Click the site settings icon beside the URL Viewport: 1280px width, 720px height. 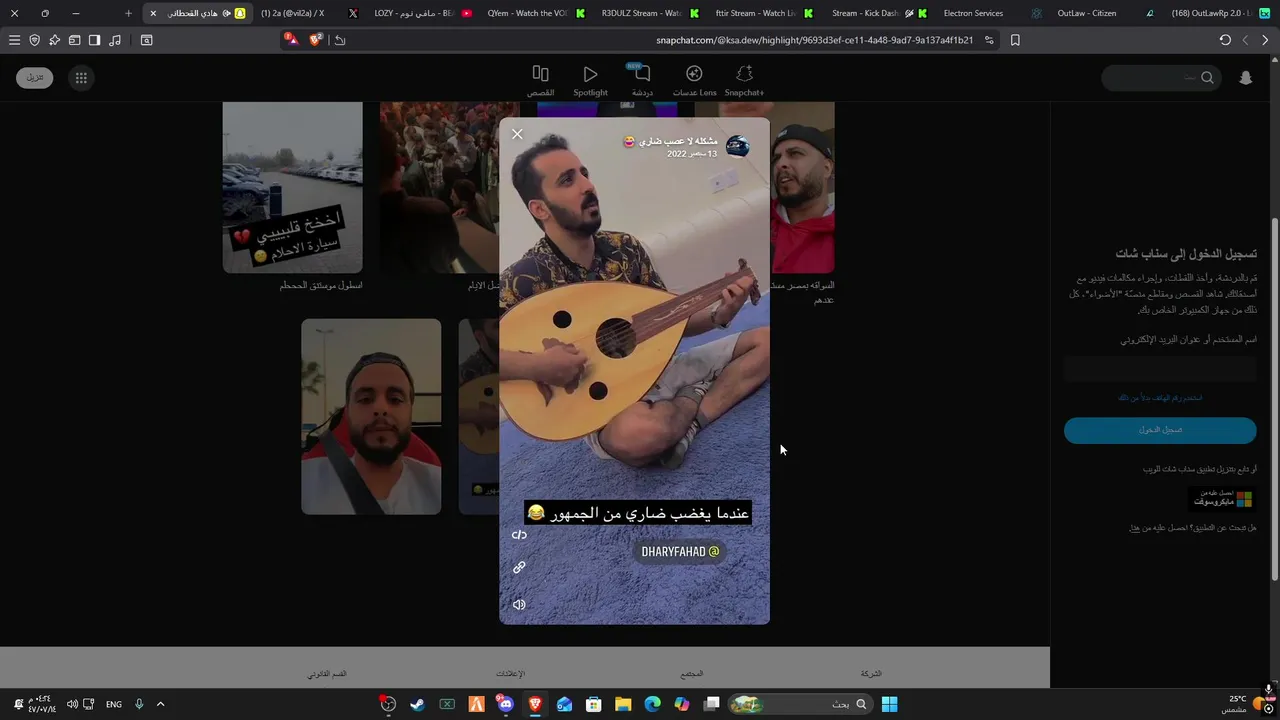click(x=989, y=40)
